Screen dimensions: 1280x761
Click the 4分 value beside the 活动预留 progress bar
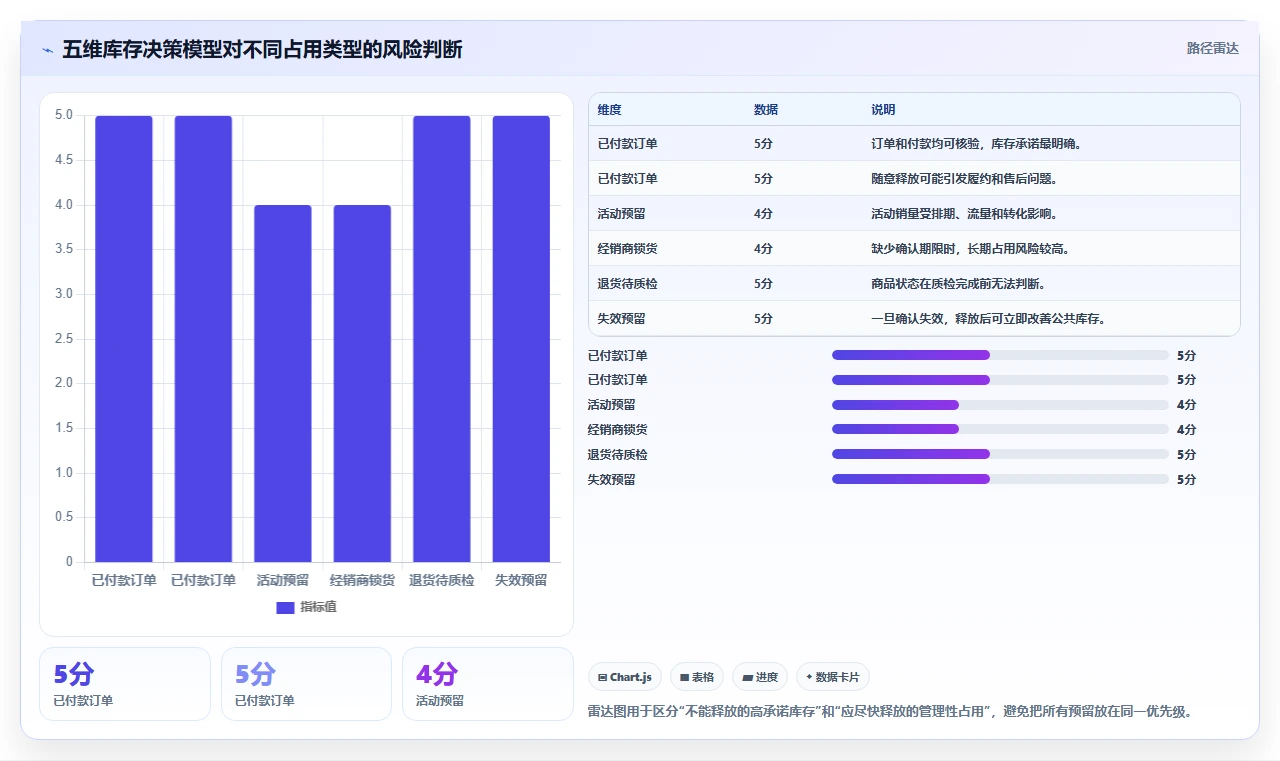point(1187,405)
